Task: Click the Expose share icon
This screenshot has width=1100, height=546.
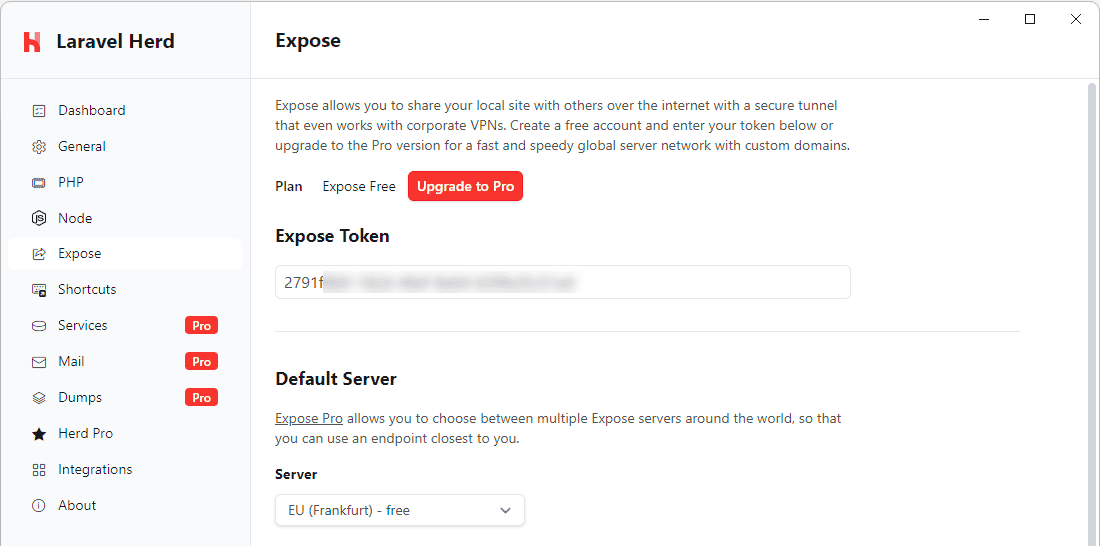Action: coord(39,254)
